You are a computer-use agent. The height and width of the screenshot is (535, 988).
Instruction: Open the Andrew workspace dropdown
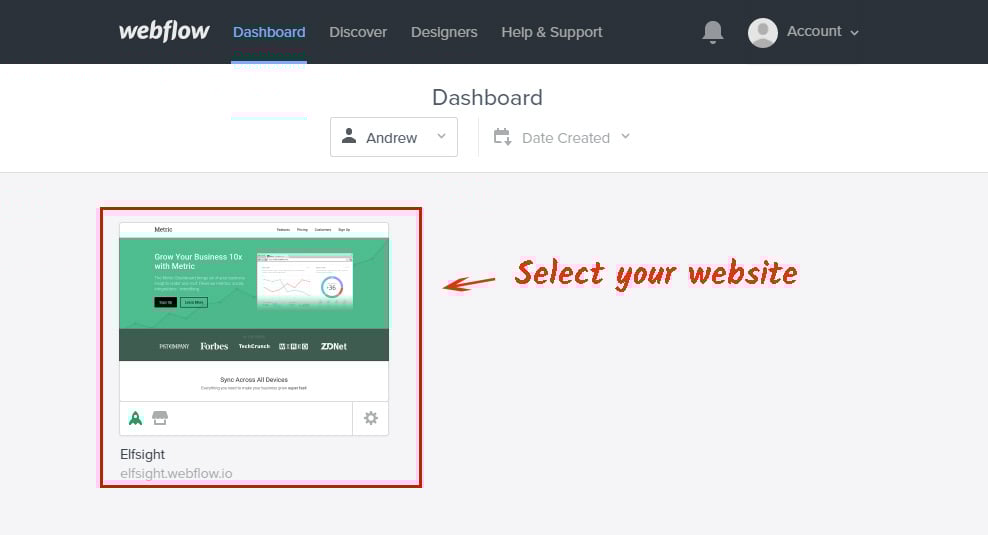pyautogui.click(x=394, y=137)
